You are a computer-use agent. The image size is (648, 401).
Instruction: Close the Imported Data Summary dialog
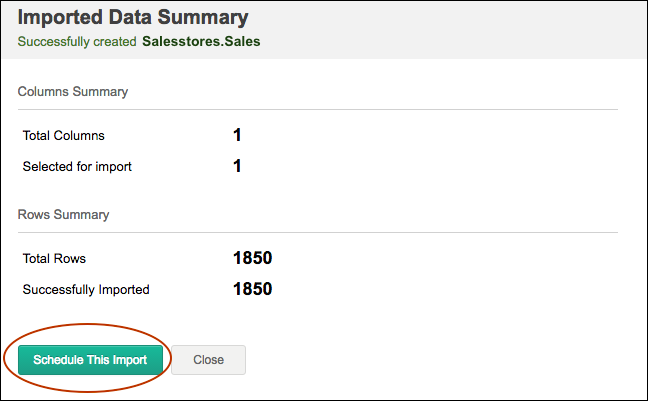point(208,360)
